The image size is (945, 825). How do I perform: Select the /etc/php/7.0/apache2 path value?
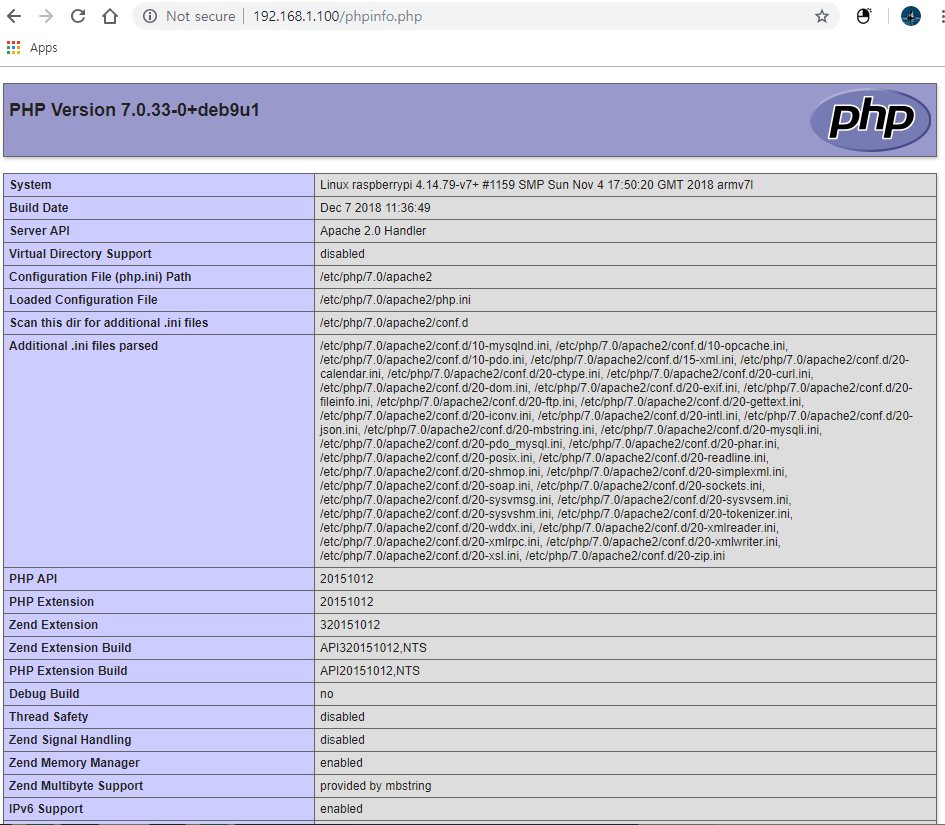click(x=376, y=277)
